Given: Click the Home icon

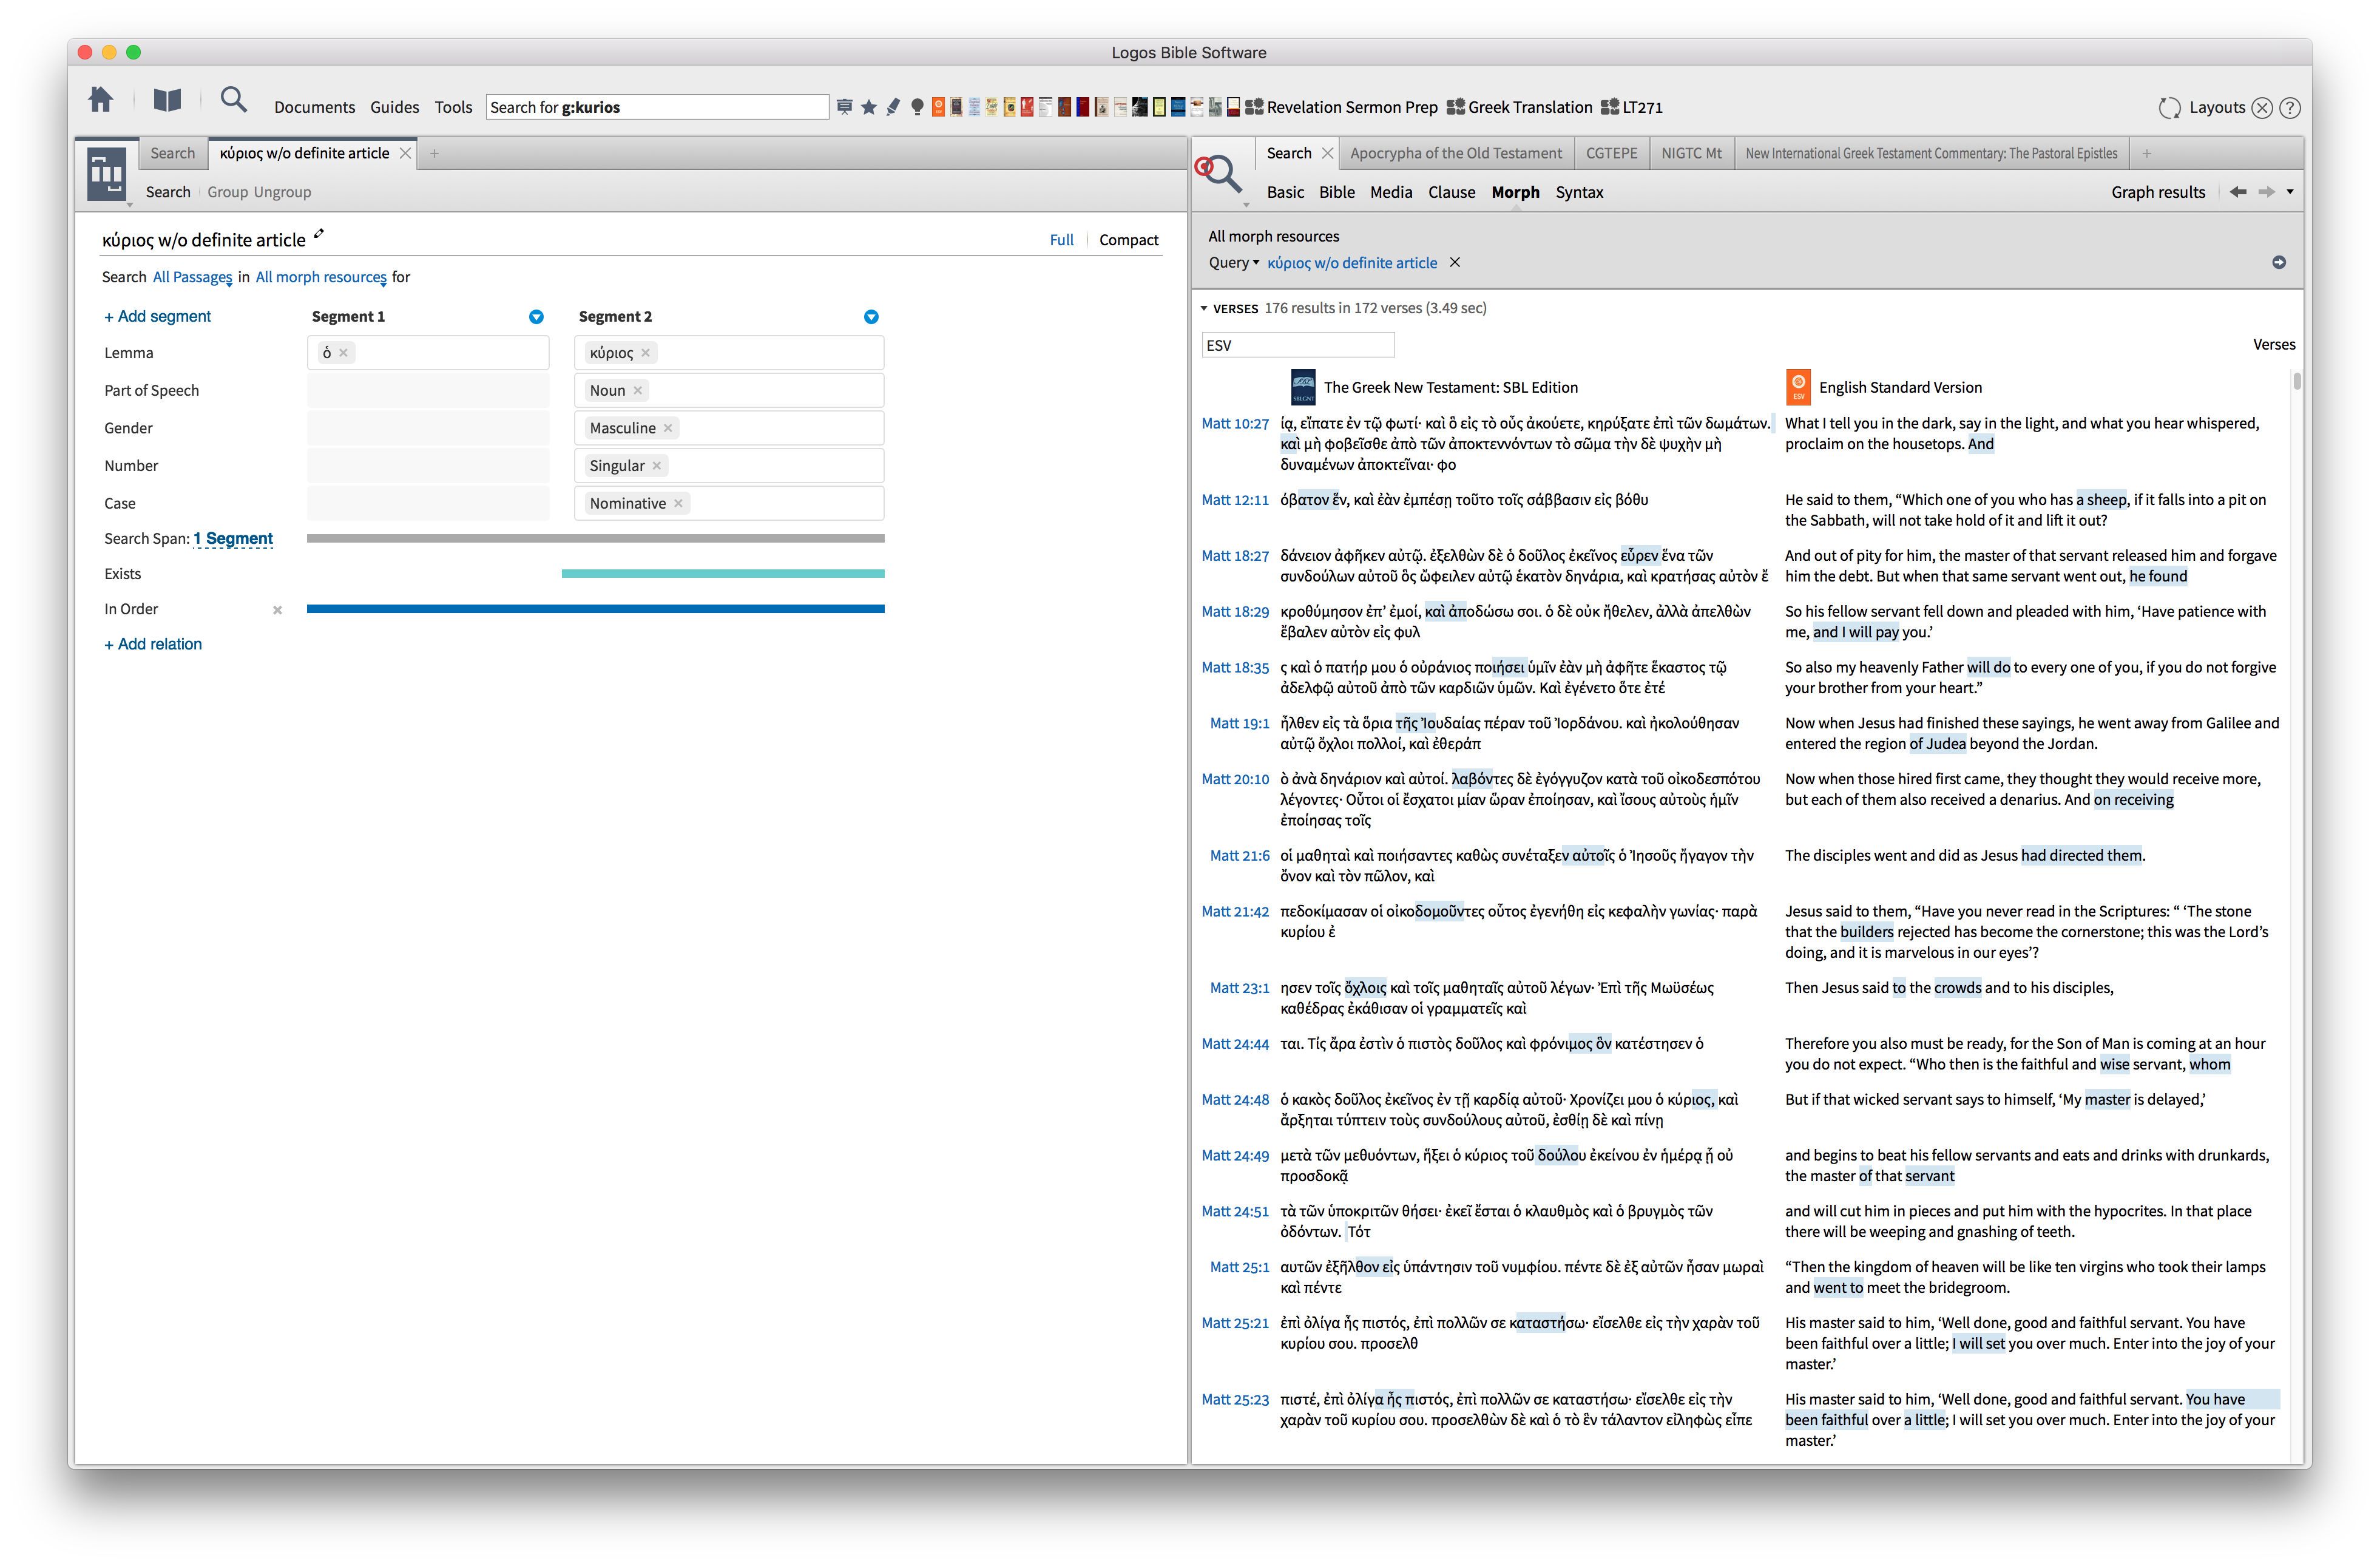Looking at the screenshot, I should tap(101, 100).
